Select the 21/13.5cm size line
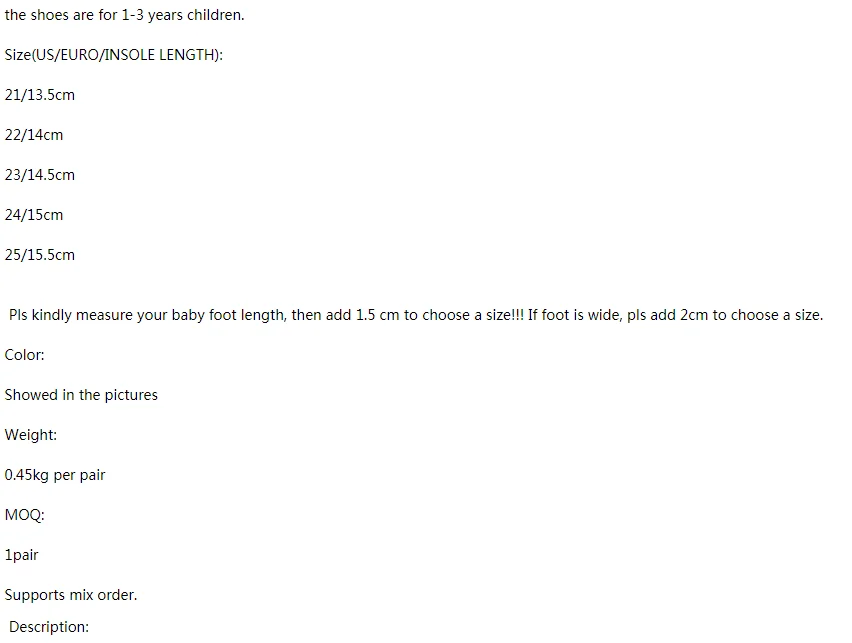Viewport: 852px width, 643px height. 40,95
